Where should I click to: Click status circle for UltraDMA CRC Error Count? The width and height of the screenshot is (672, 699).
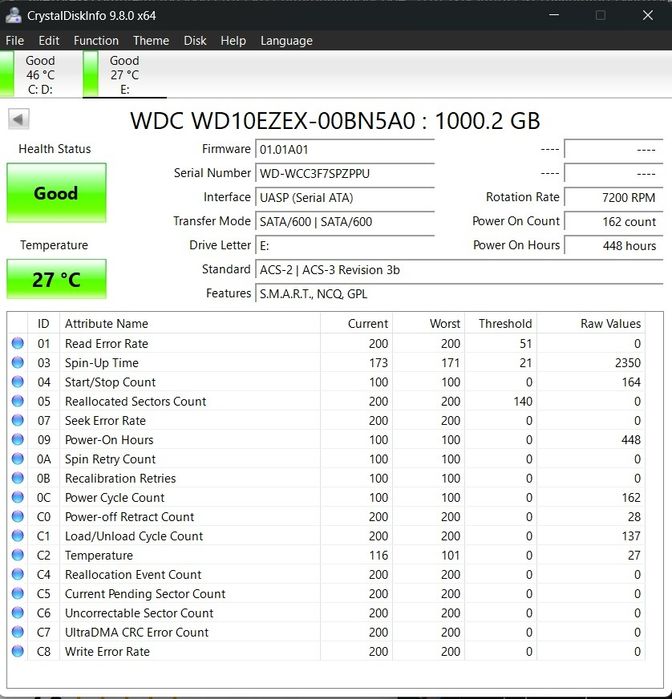coord(18,632)
